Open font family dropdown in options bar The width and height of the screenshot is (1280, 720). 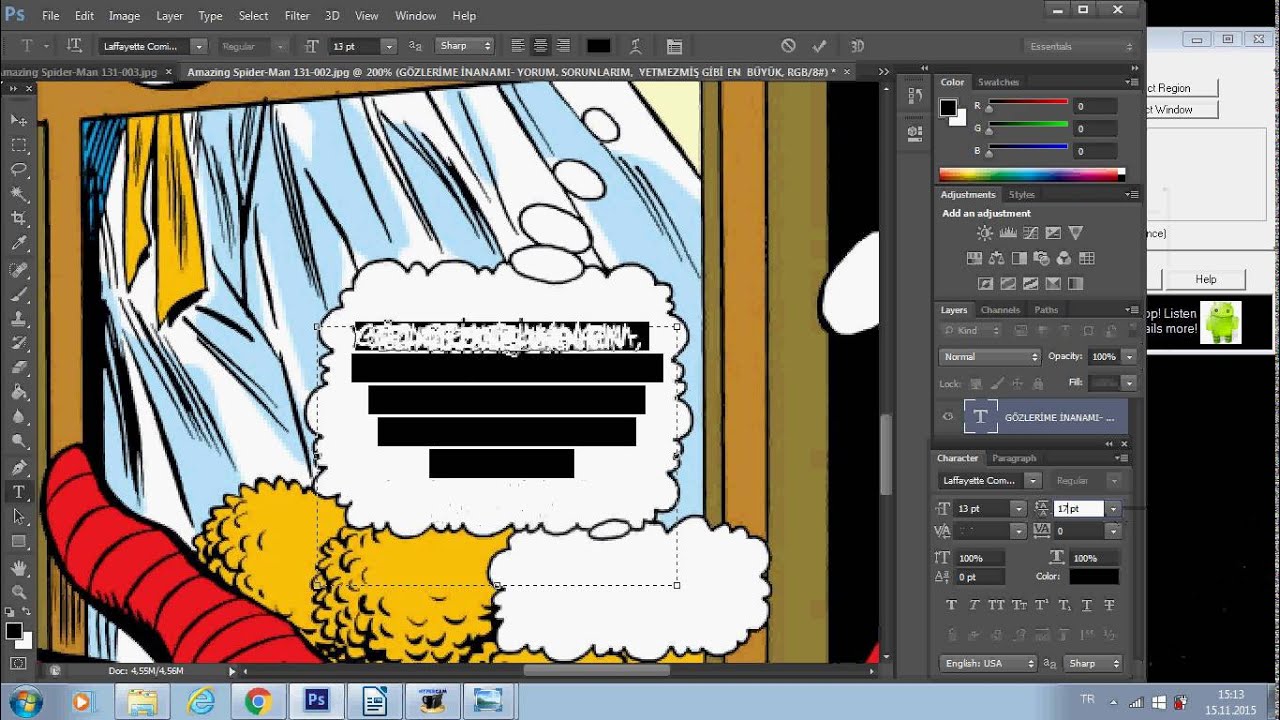199,46
